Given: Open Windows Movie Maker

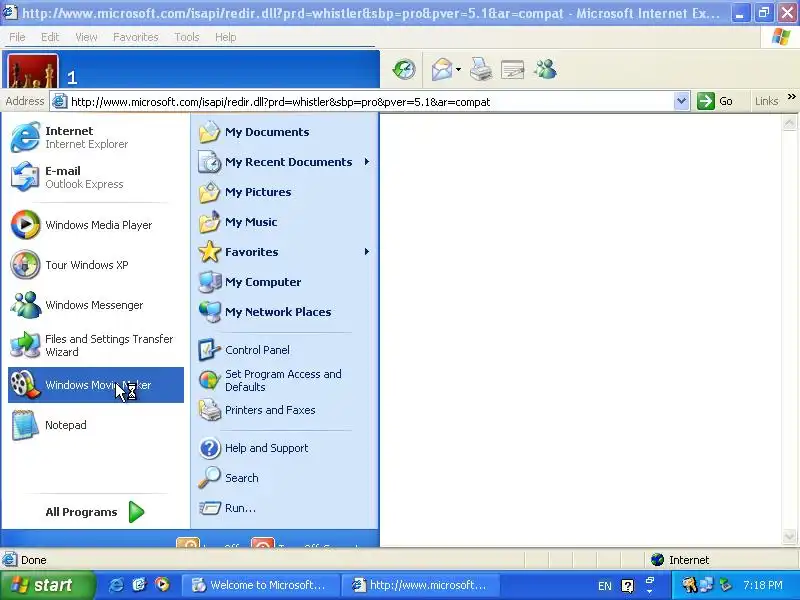Looking at the screenshot, I should (96, 385).
